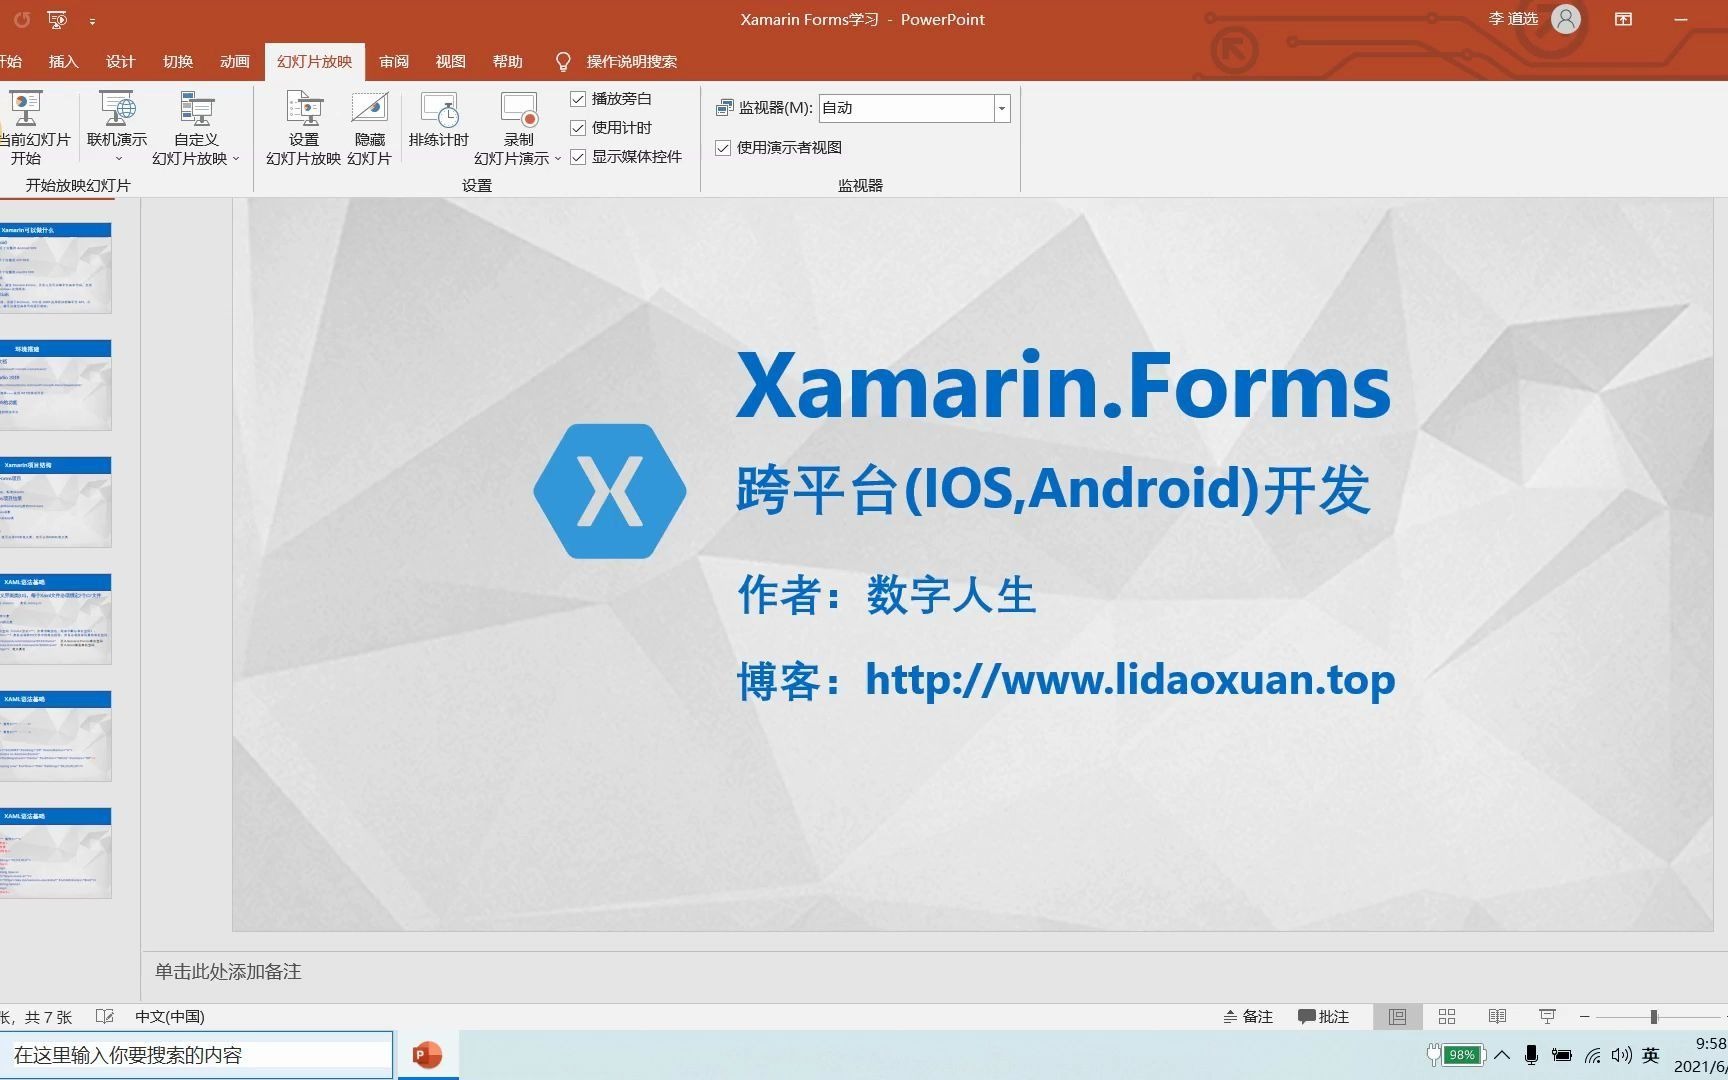Open the 视图 ribbon tab

[x=451, y=62]
